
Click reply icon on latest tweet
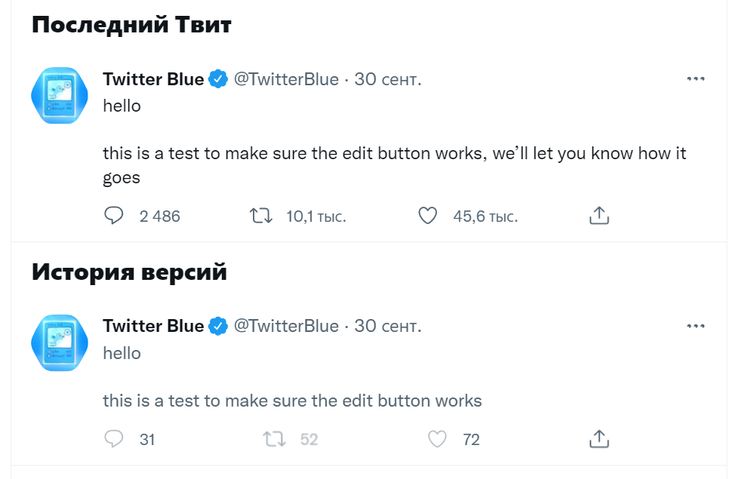(x=114, y=215)
